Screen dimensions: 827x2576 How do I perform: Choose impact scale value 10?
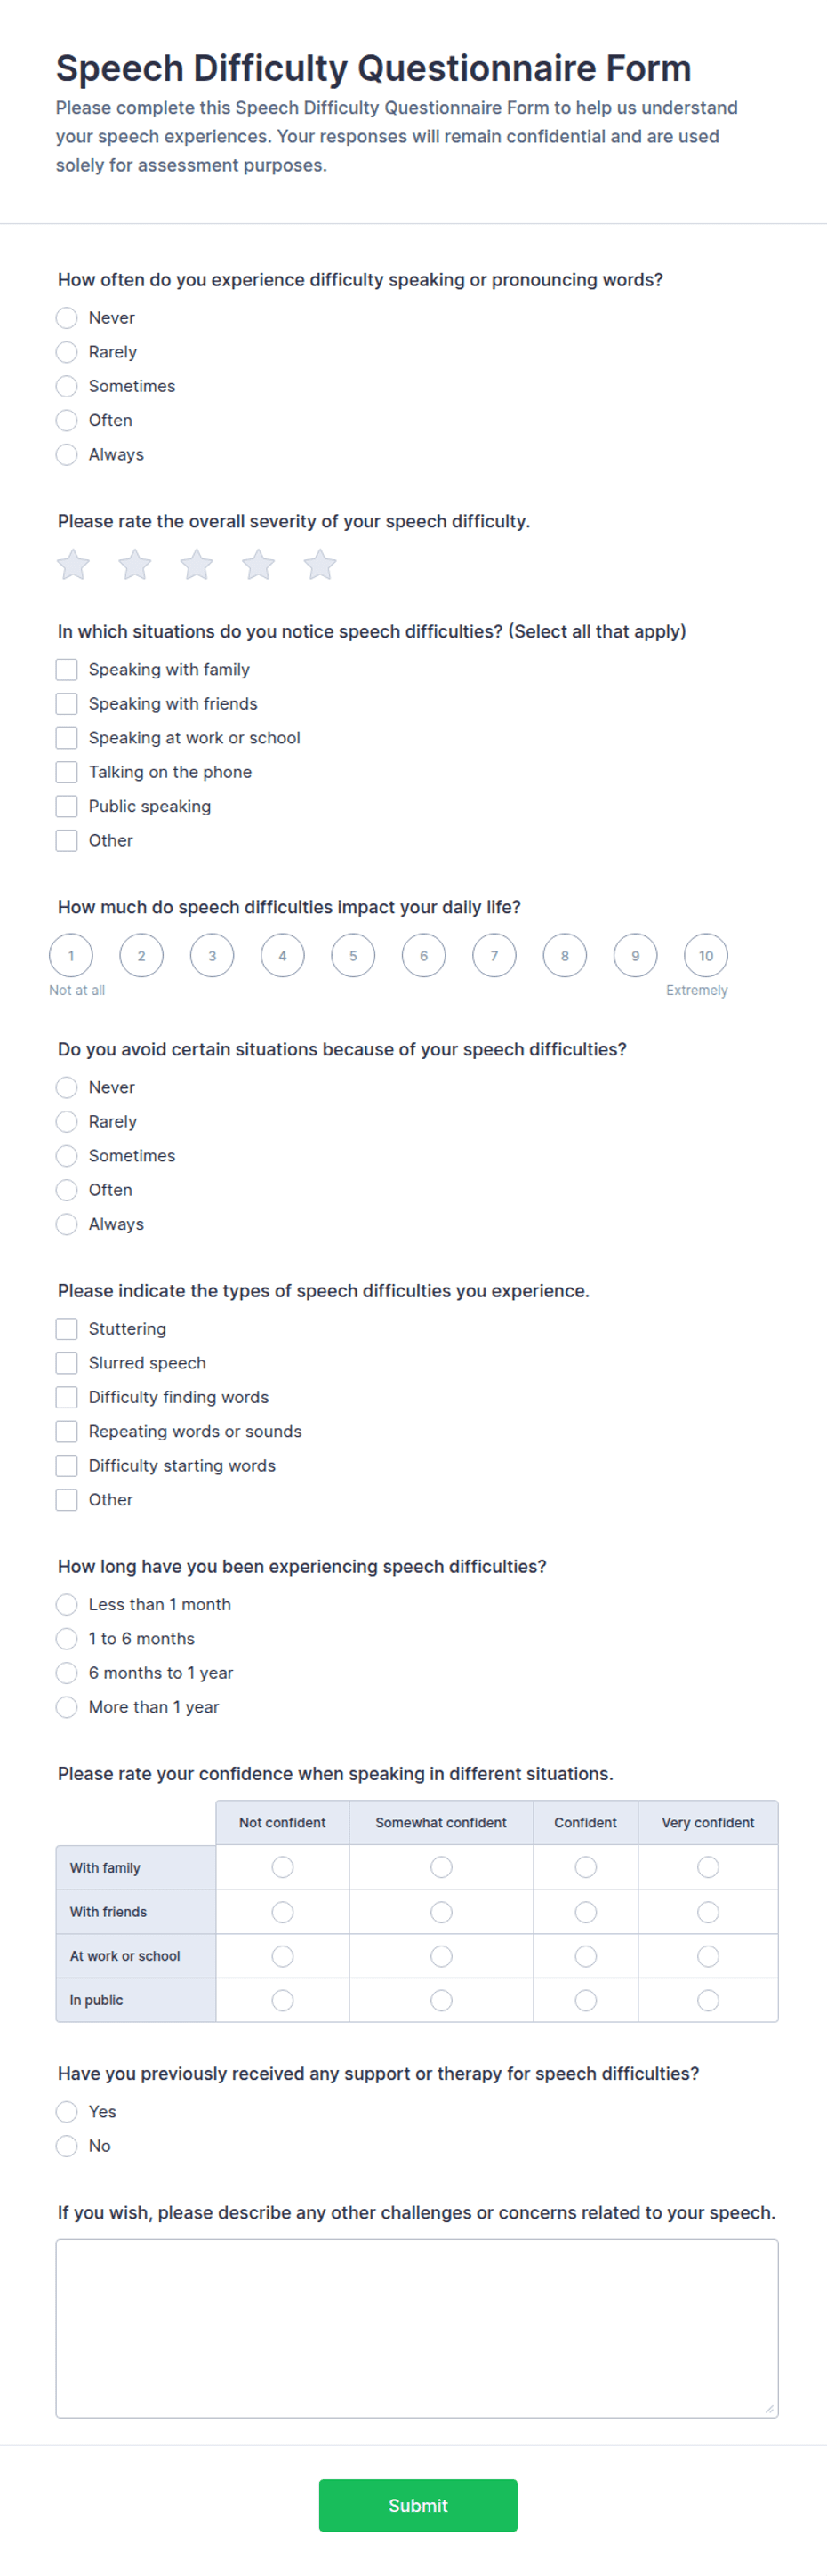706,955
